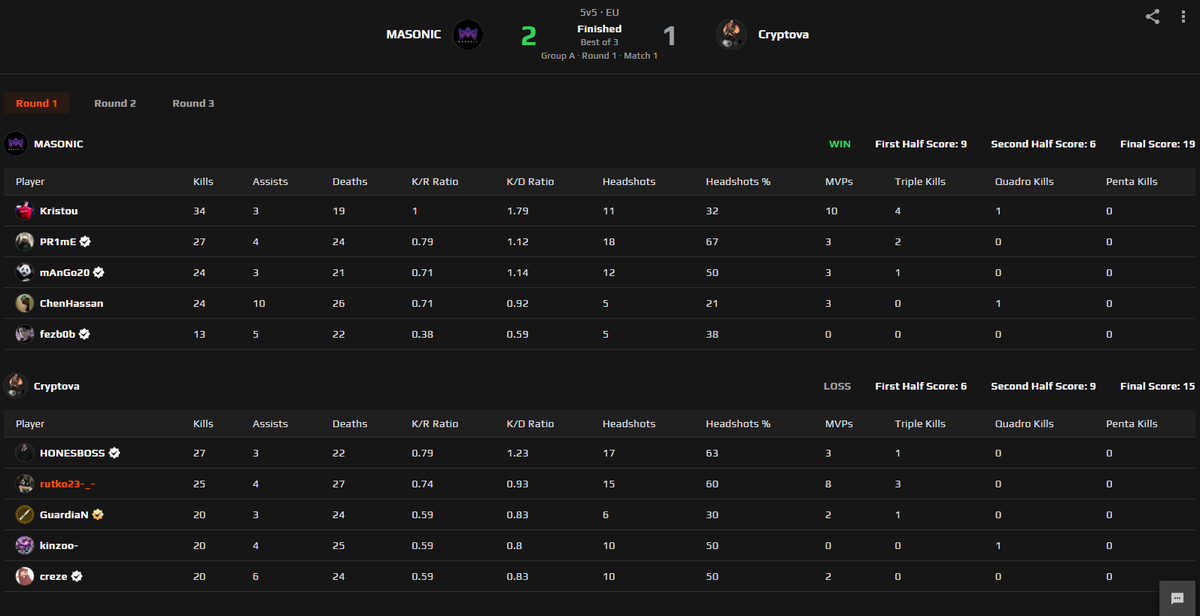The image size is (1200, 616).
Task: Click the share icon
Action: 1153,16
